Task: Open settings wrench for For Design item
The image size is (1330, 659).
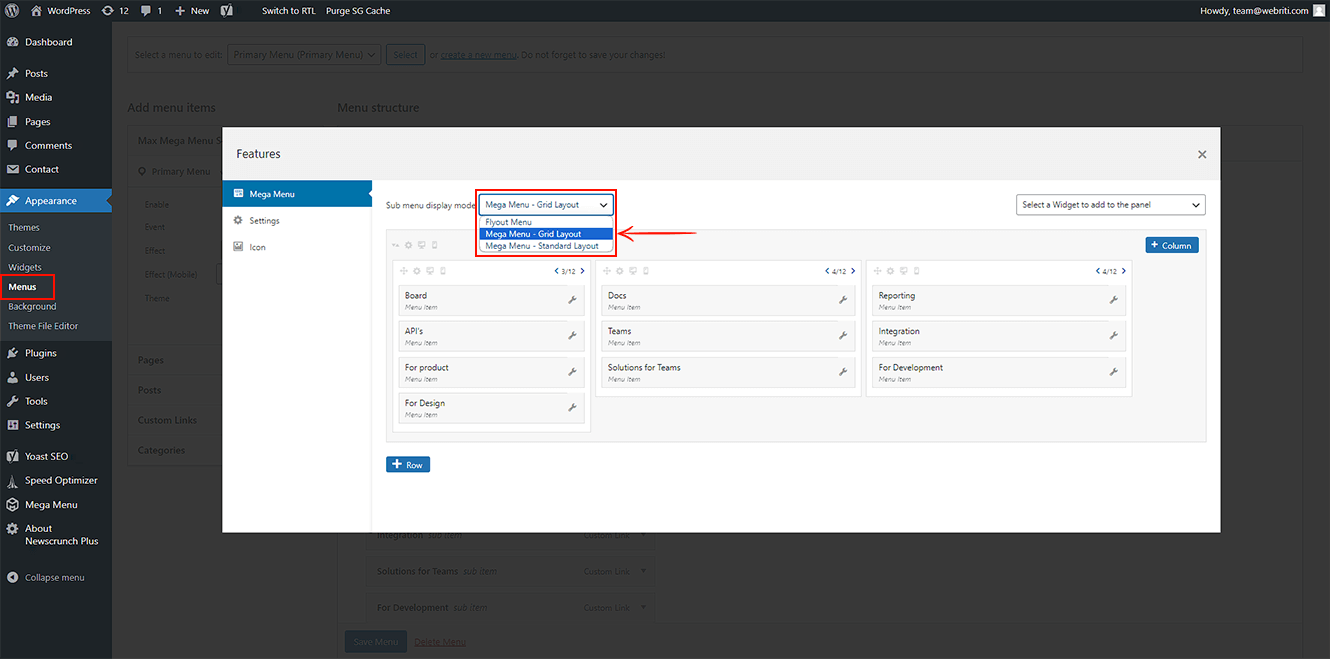Action: click(572, 408)
